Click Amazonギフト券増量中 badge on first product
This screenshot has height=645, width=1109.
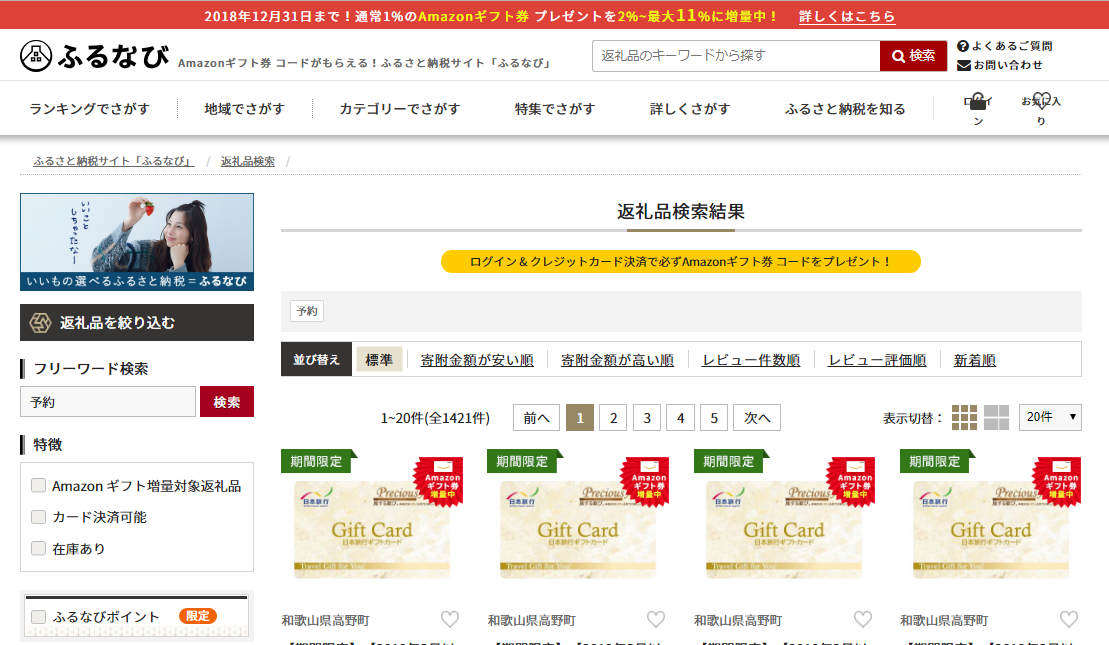click(x=441, y=482)
